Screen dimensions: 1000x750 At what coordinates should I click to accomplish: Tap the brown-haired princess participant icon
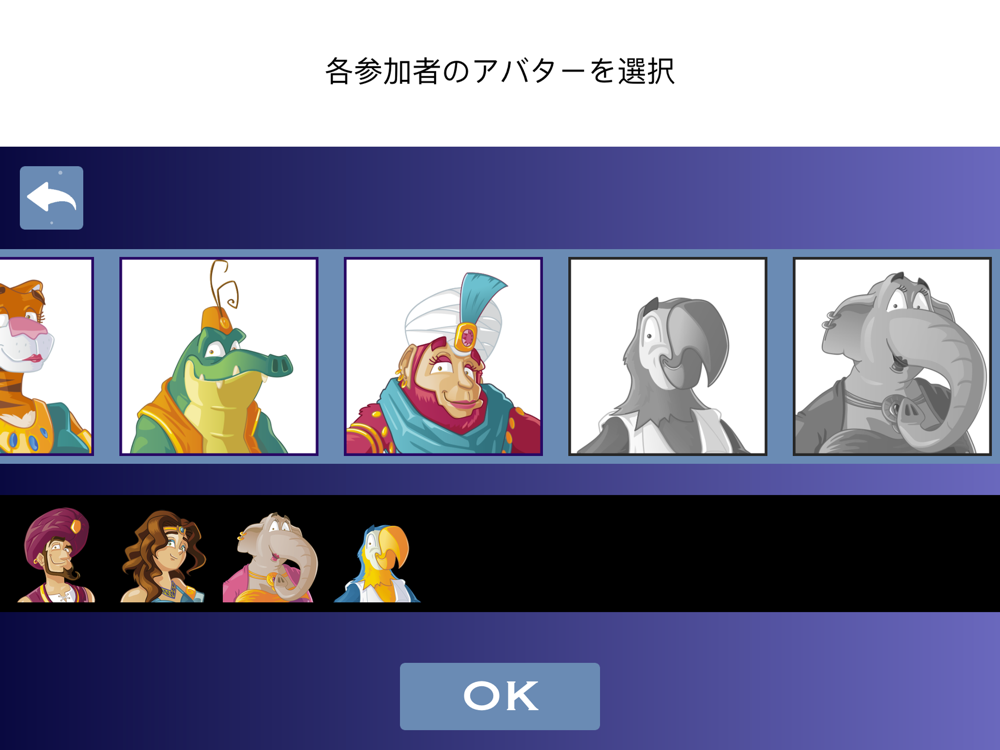pos(163,556)
